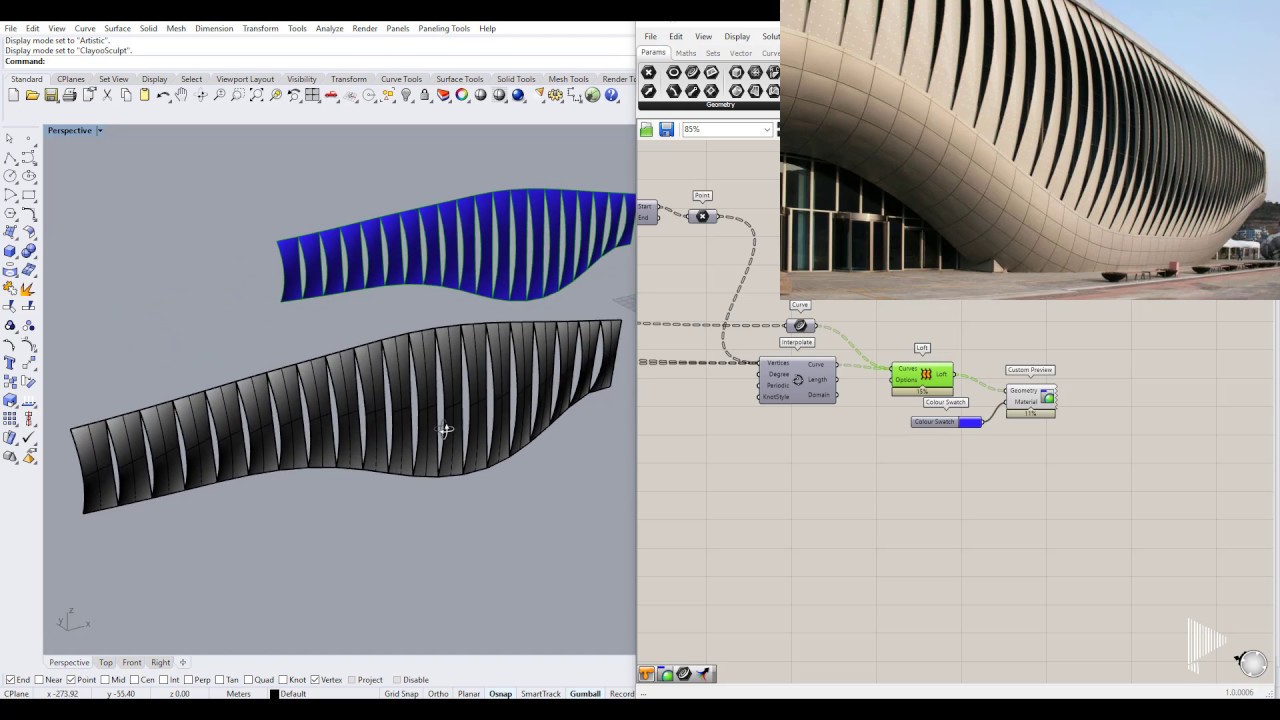The height and width of the screenshot is (720, 1280).
Task: Toggle Near osnap checkbox
Action: 39,680
